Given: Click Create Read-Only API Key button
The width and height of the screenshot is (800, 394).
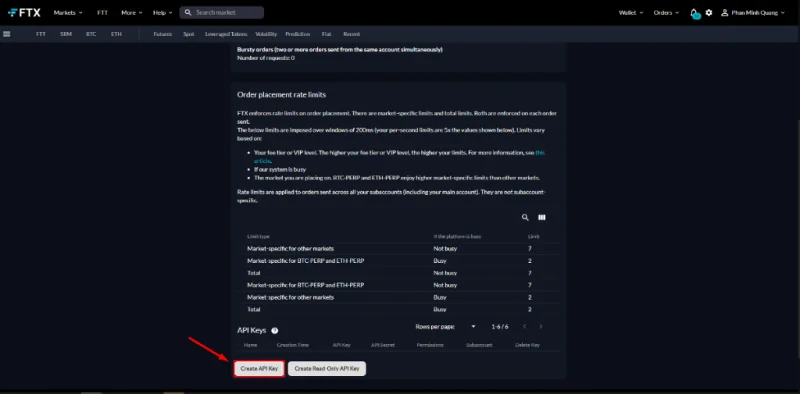Looking at the screenshot, I should (327, 368).
